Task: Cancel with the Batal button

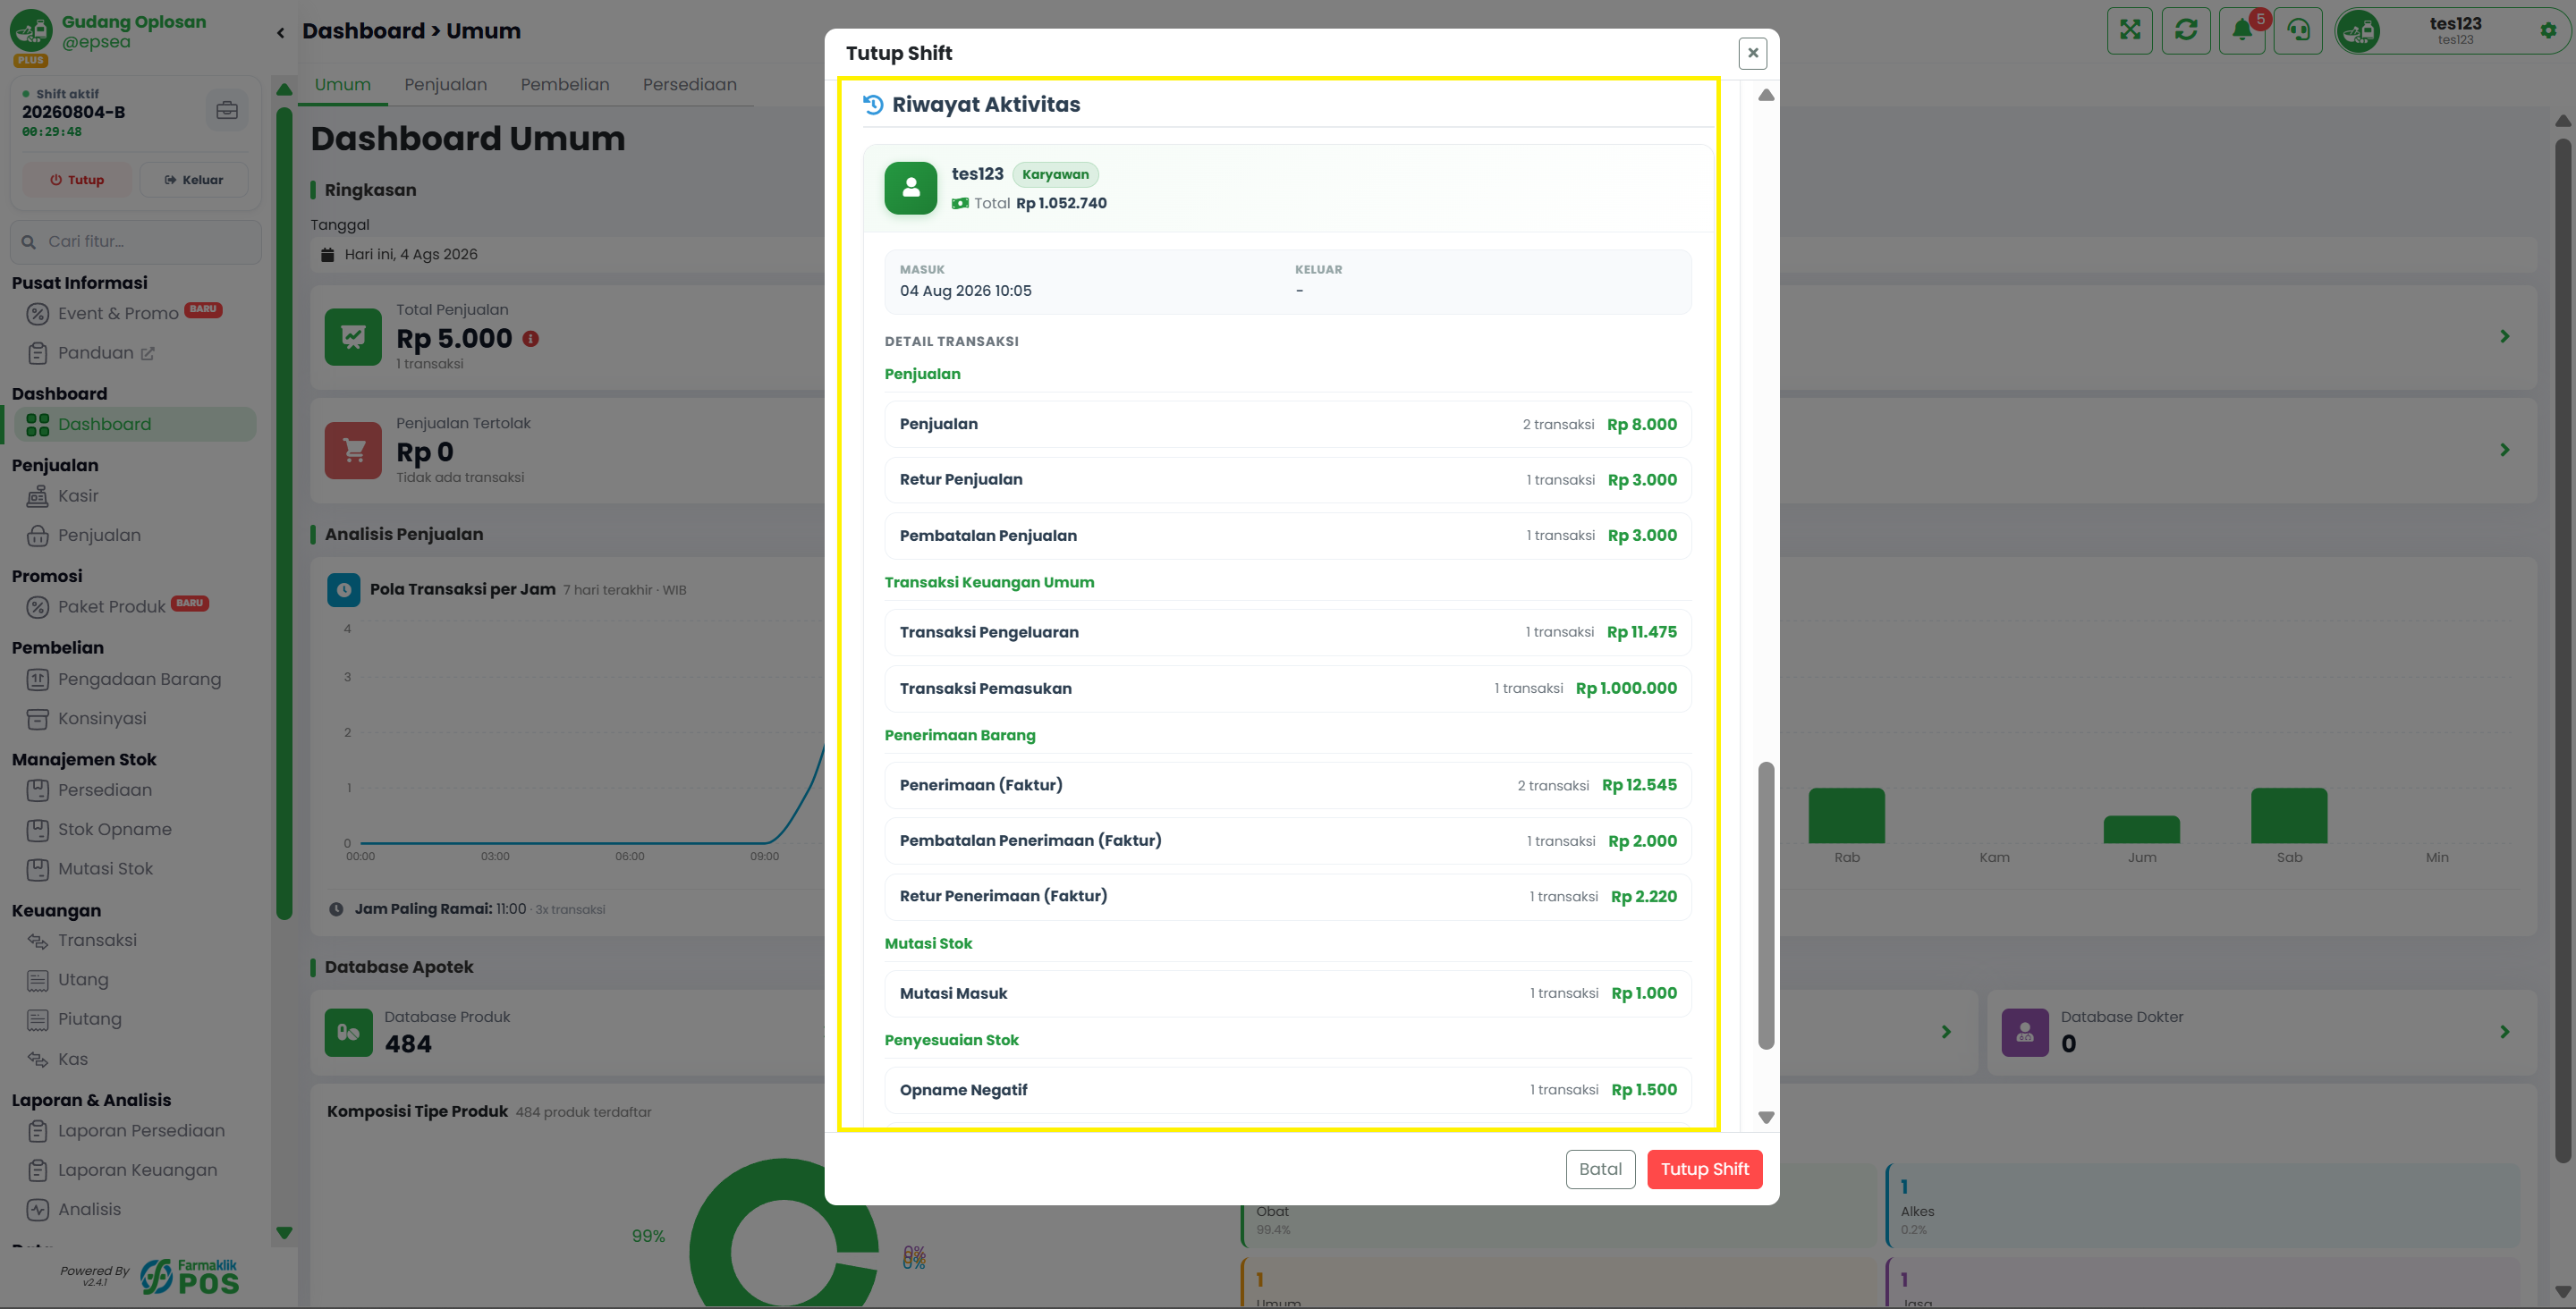Action: coord(1600,1168)
